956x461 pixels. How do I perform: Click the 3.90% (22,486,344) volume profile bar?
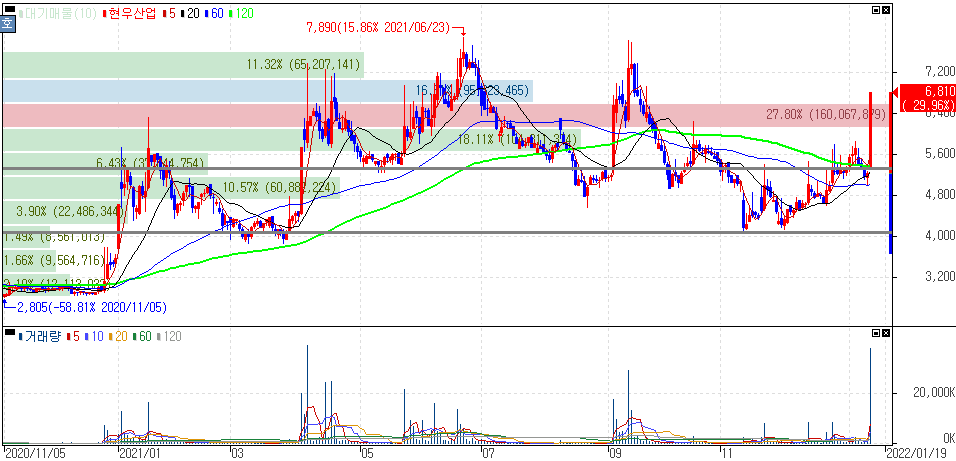pyautogui.click(x=63, y=212)
